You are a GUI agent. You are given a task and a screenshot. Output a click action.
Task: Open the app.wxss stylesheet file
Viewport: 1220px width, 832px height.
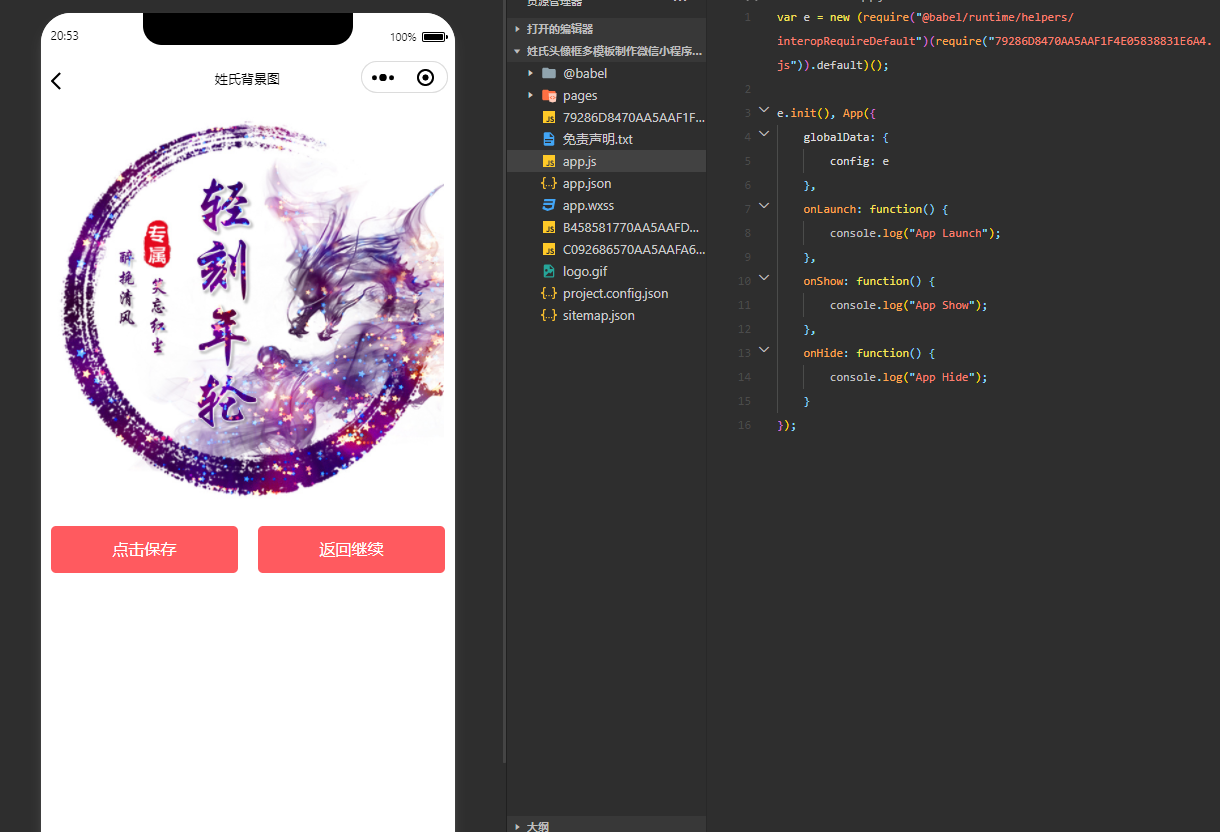(588, 205)
